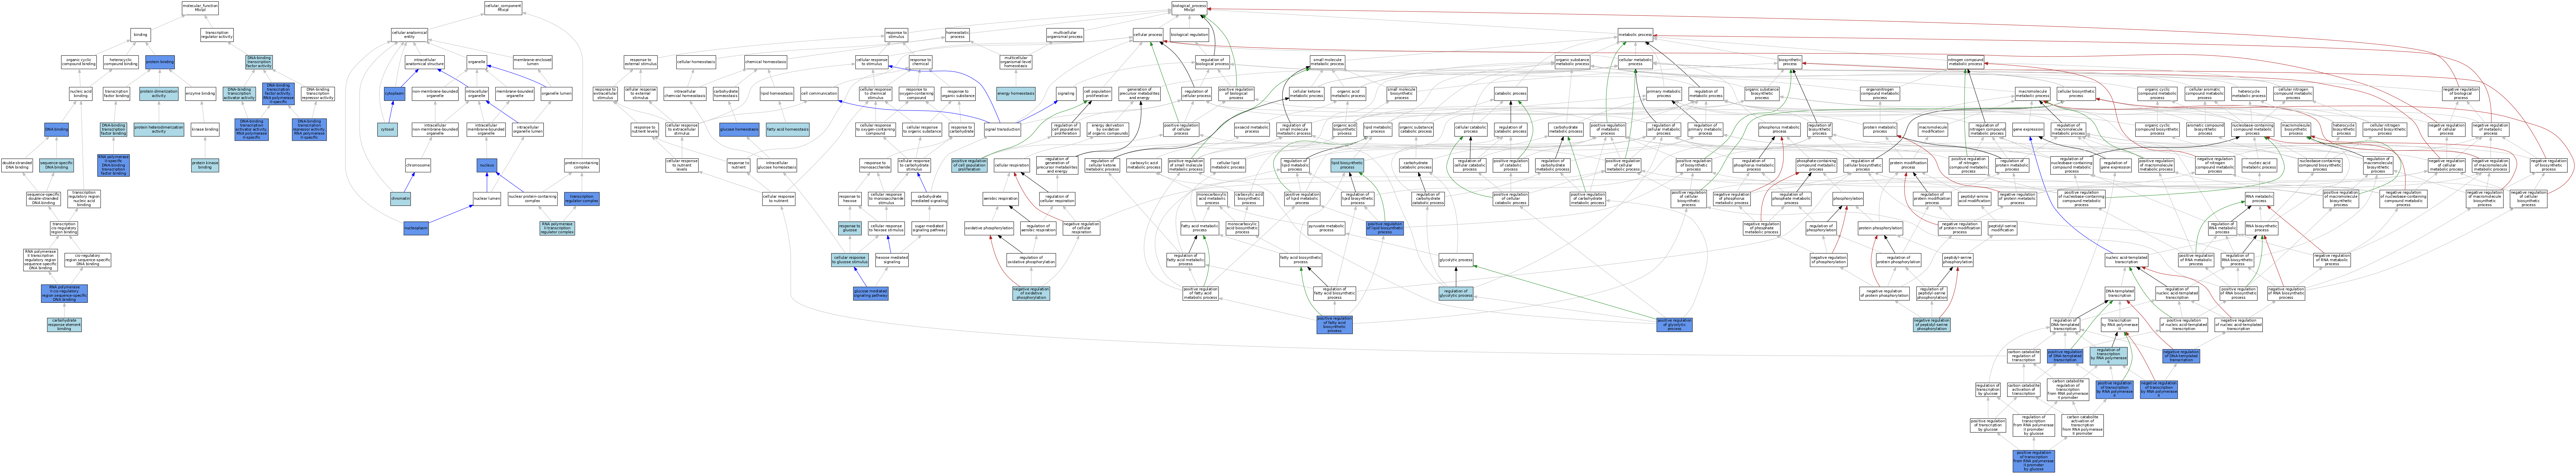Click the blue 'protein binding' node
This screenshot has width=2576, height=474.
click(160, 62)
